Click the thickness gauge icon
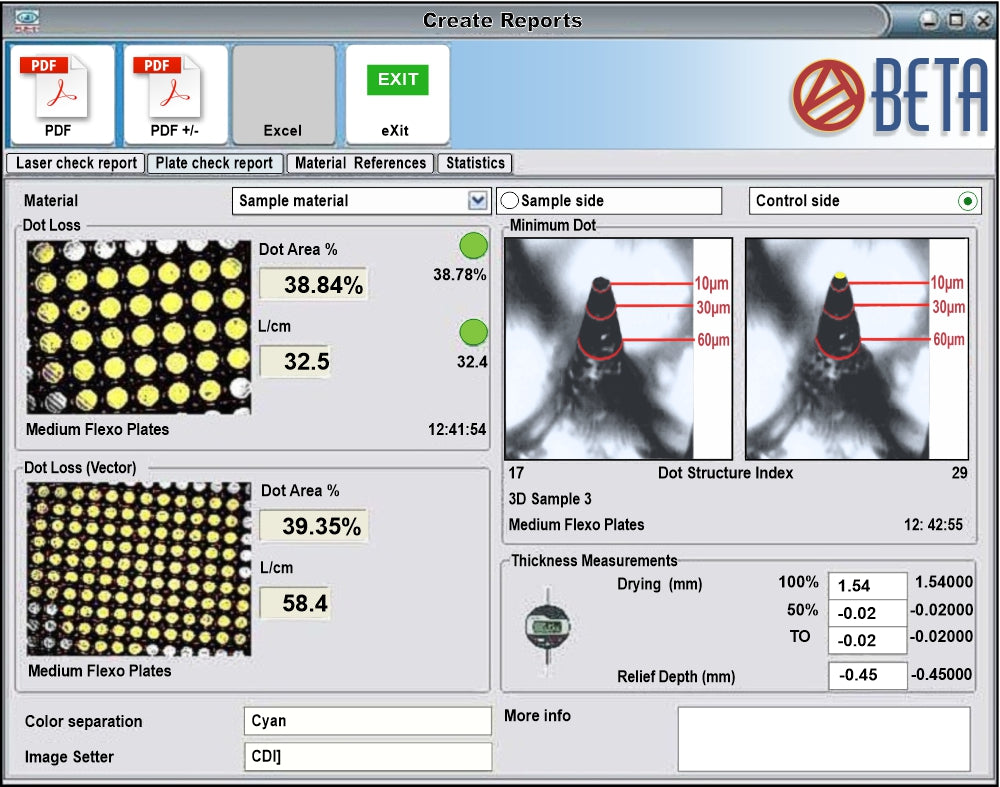The height and width of the screenshot is (787, 1000). (x=547, y=626)
